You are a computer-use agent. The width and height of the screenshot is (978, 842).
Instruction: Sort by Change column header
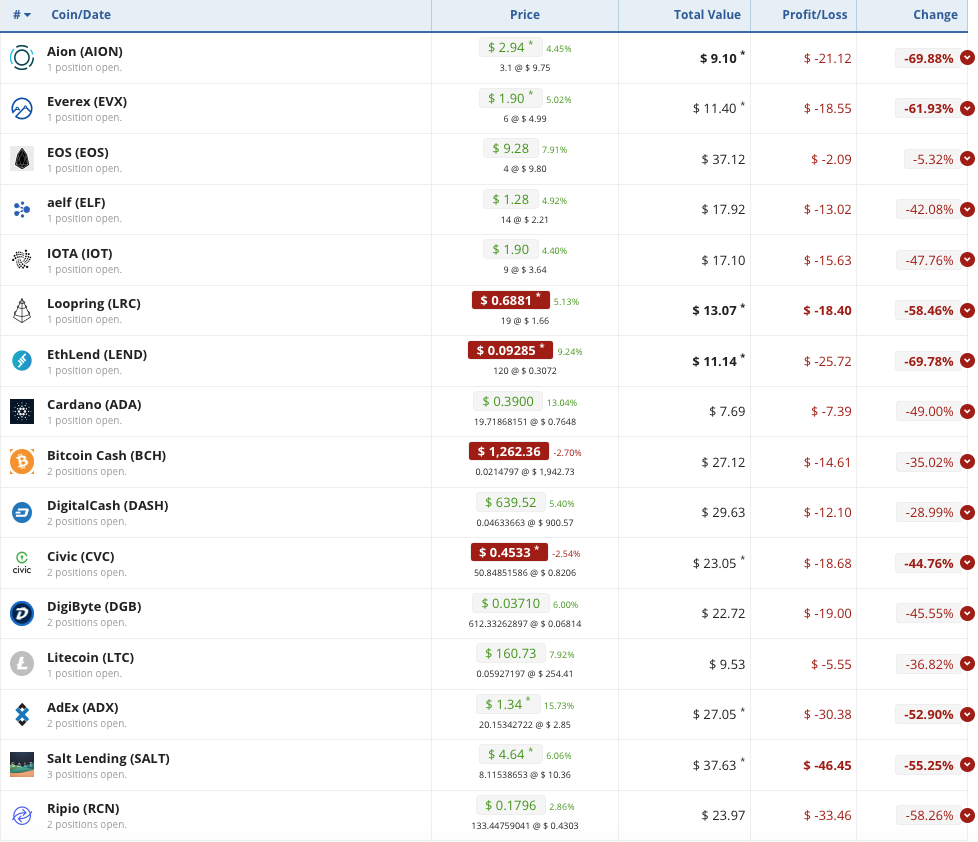coord(935,14)
